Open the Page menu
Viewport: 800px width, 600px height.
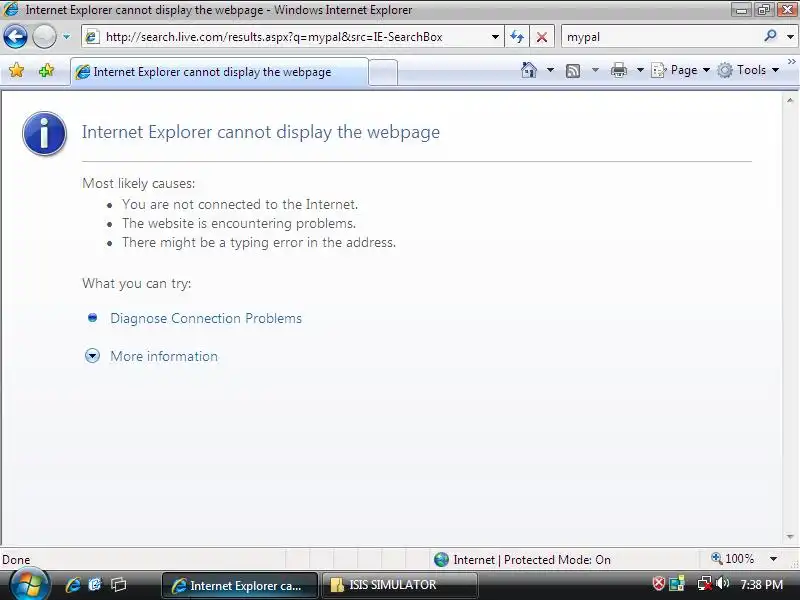(681, 70)
